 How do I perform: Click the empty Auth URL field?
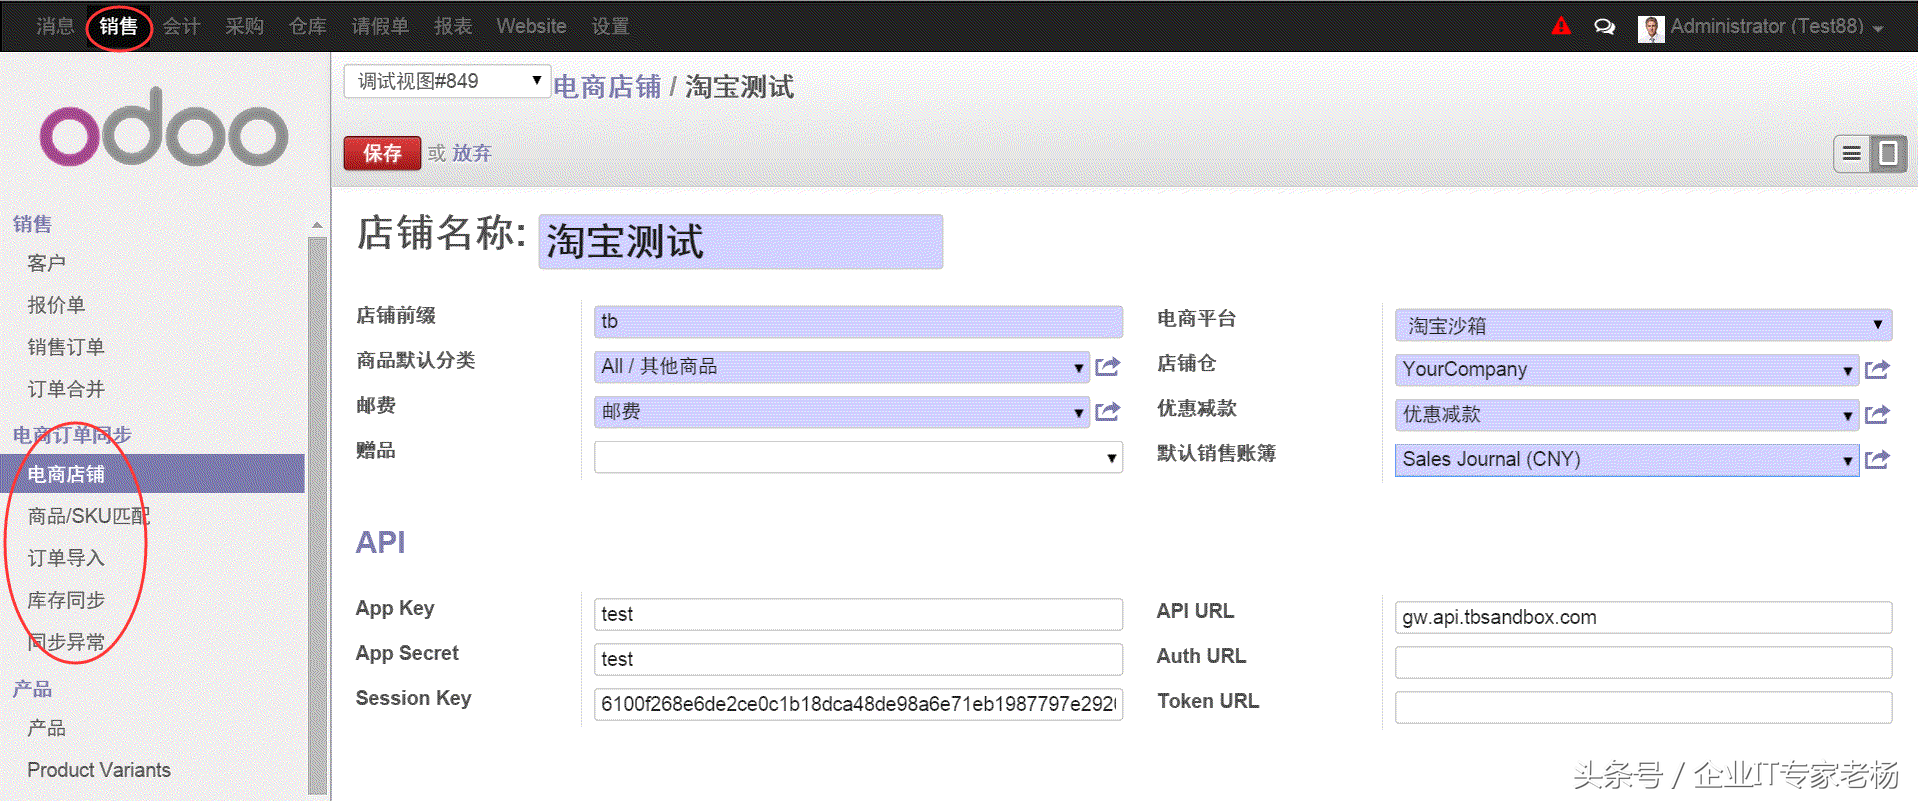pos(1643,662)
